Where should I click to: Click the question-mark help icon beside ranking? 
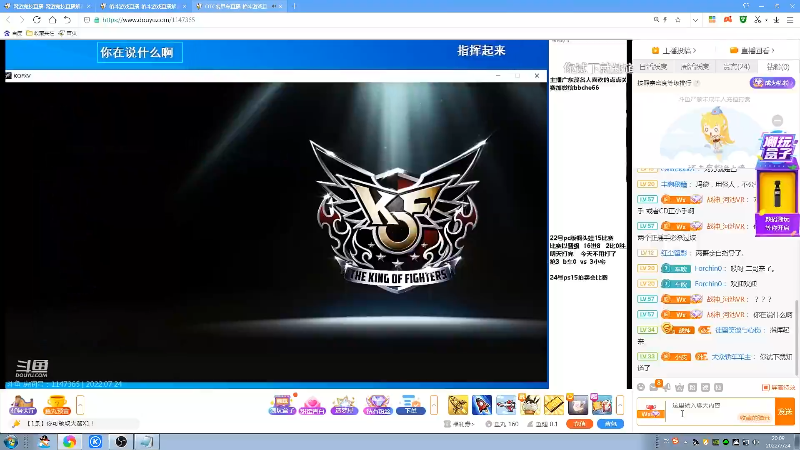697,83
